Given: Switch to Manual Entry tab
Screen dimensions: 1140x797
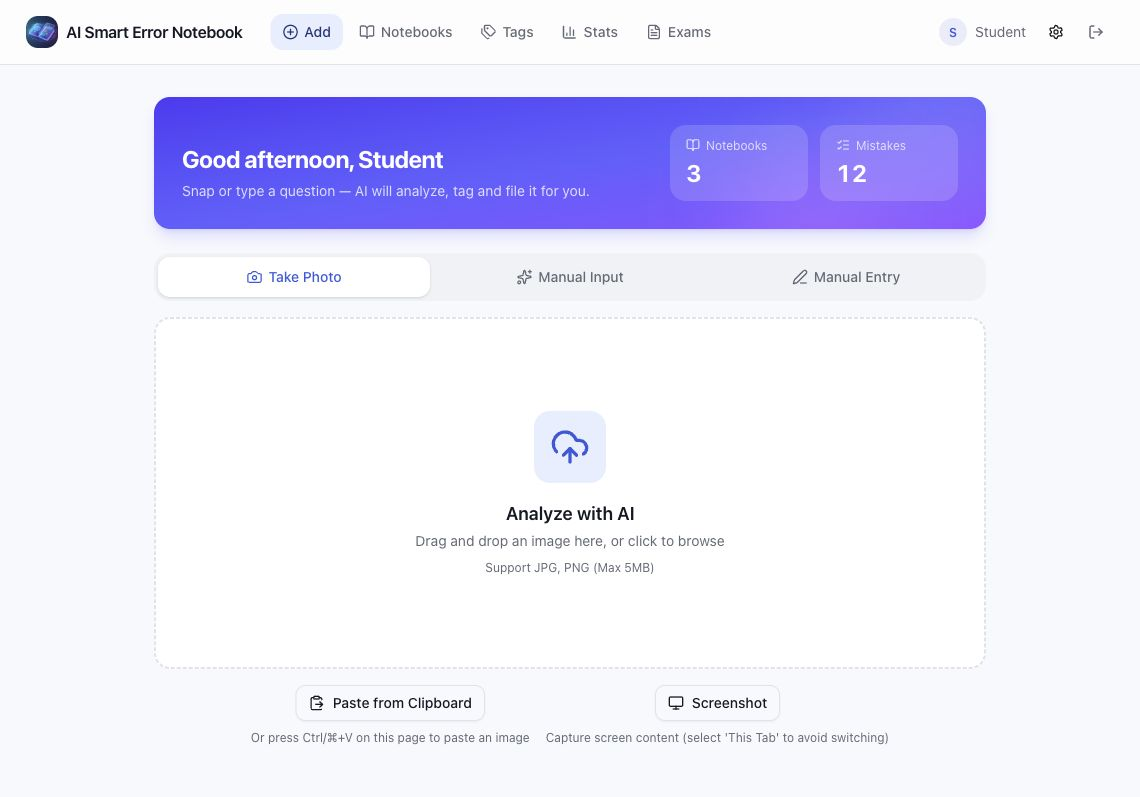Looking at the screenshot, I should point(846,277).
